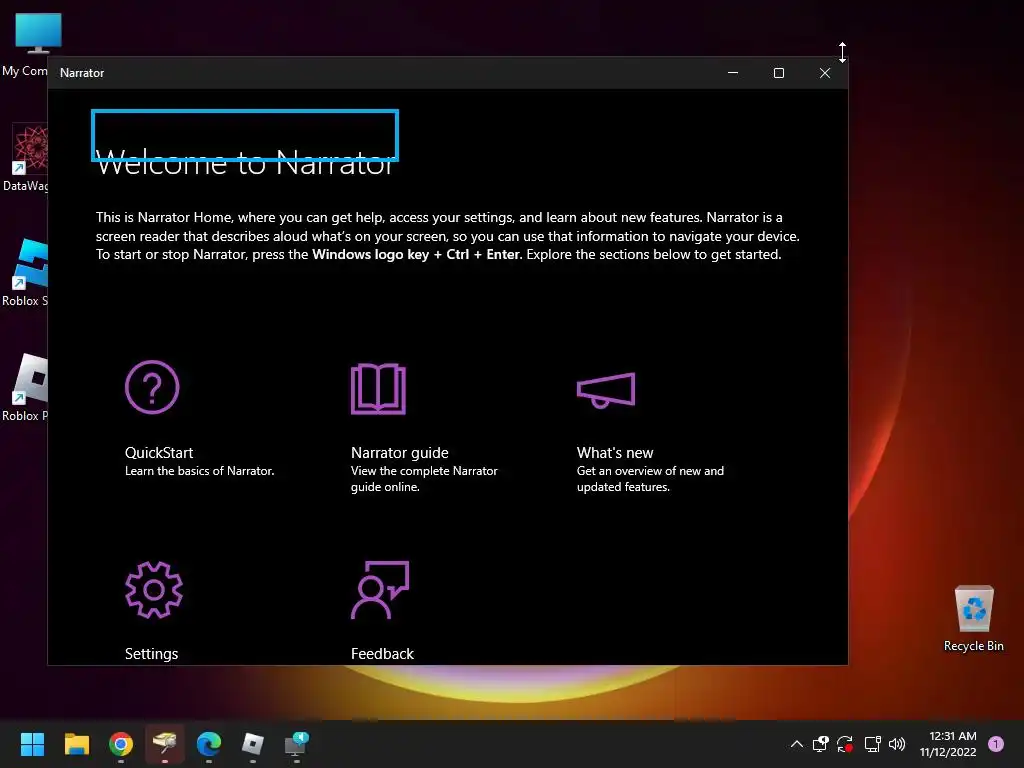1024x768 pixels.
Task: Click the Narrator window title text
Action: 82,72
